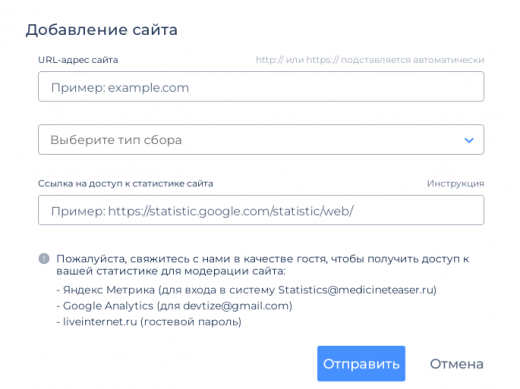
Task: Click the http:// или https:// hint text
Action: tap(370, 60)
